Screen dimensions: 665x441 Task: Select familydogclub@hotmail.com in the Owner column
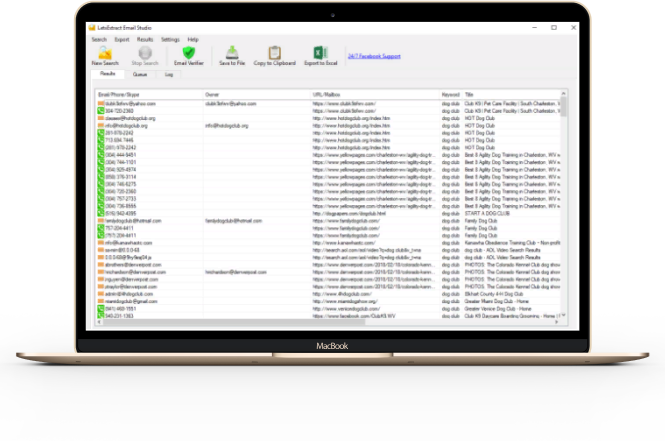[x=234, y=220]
